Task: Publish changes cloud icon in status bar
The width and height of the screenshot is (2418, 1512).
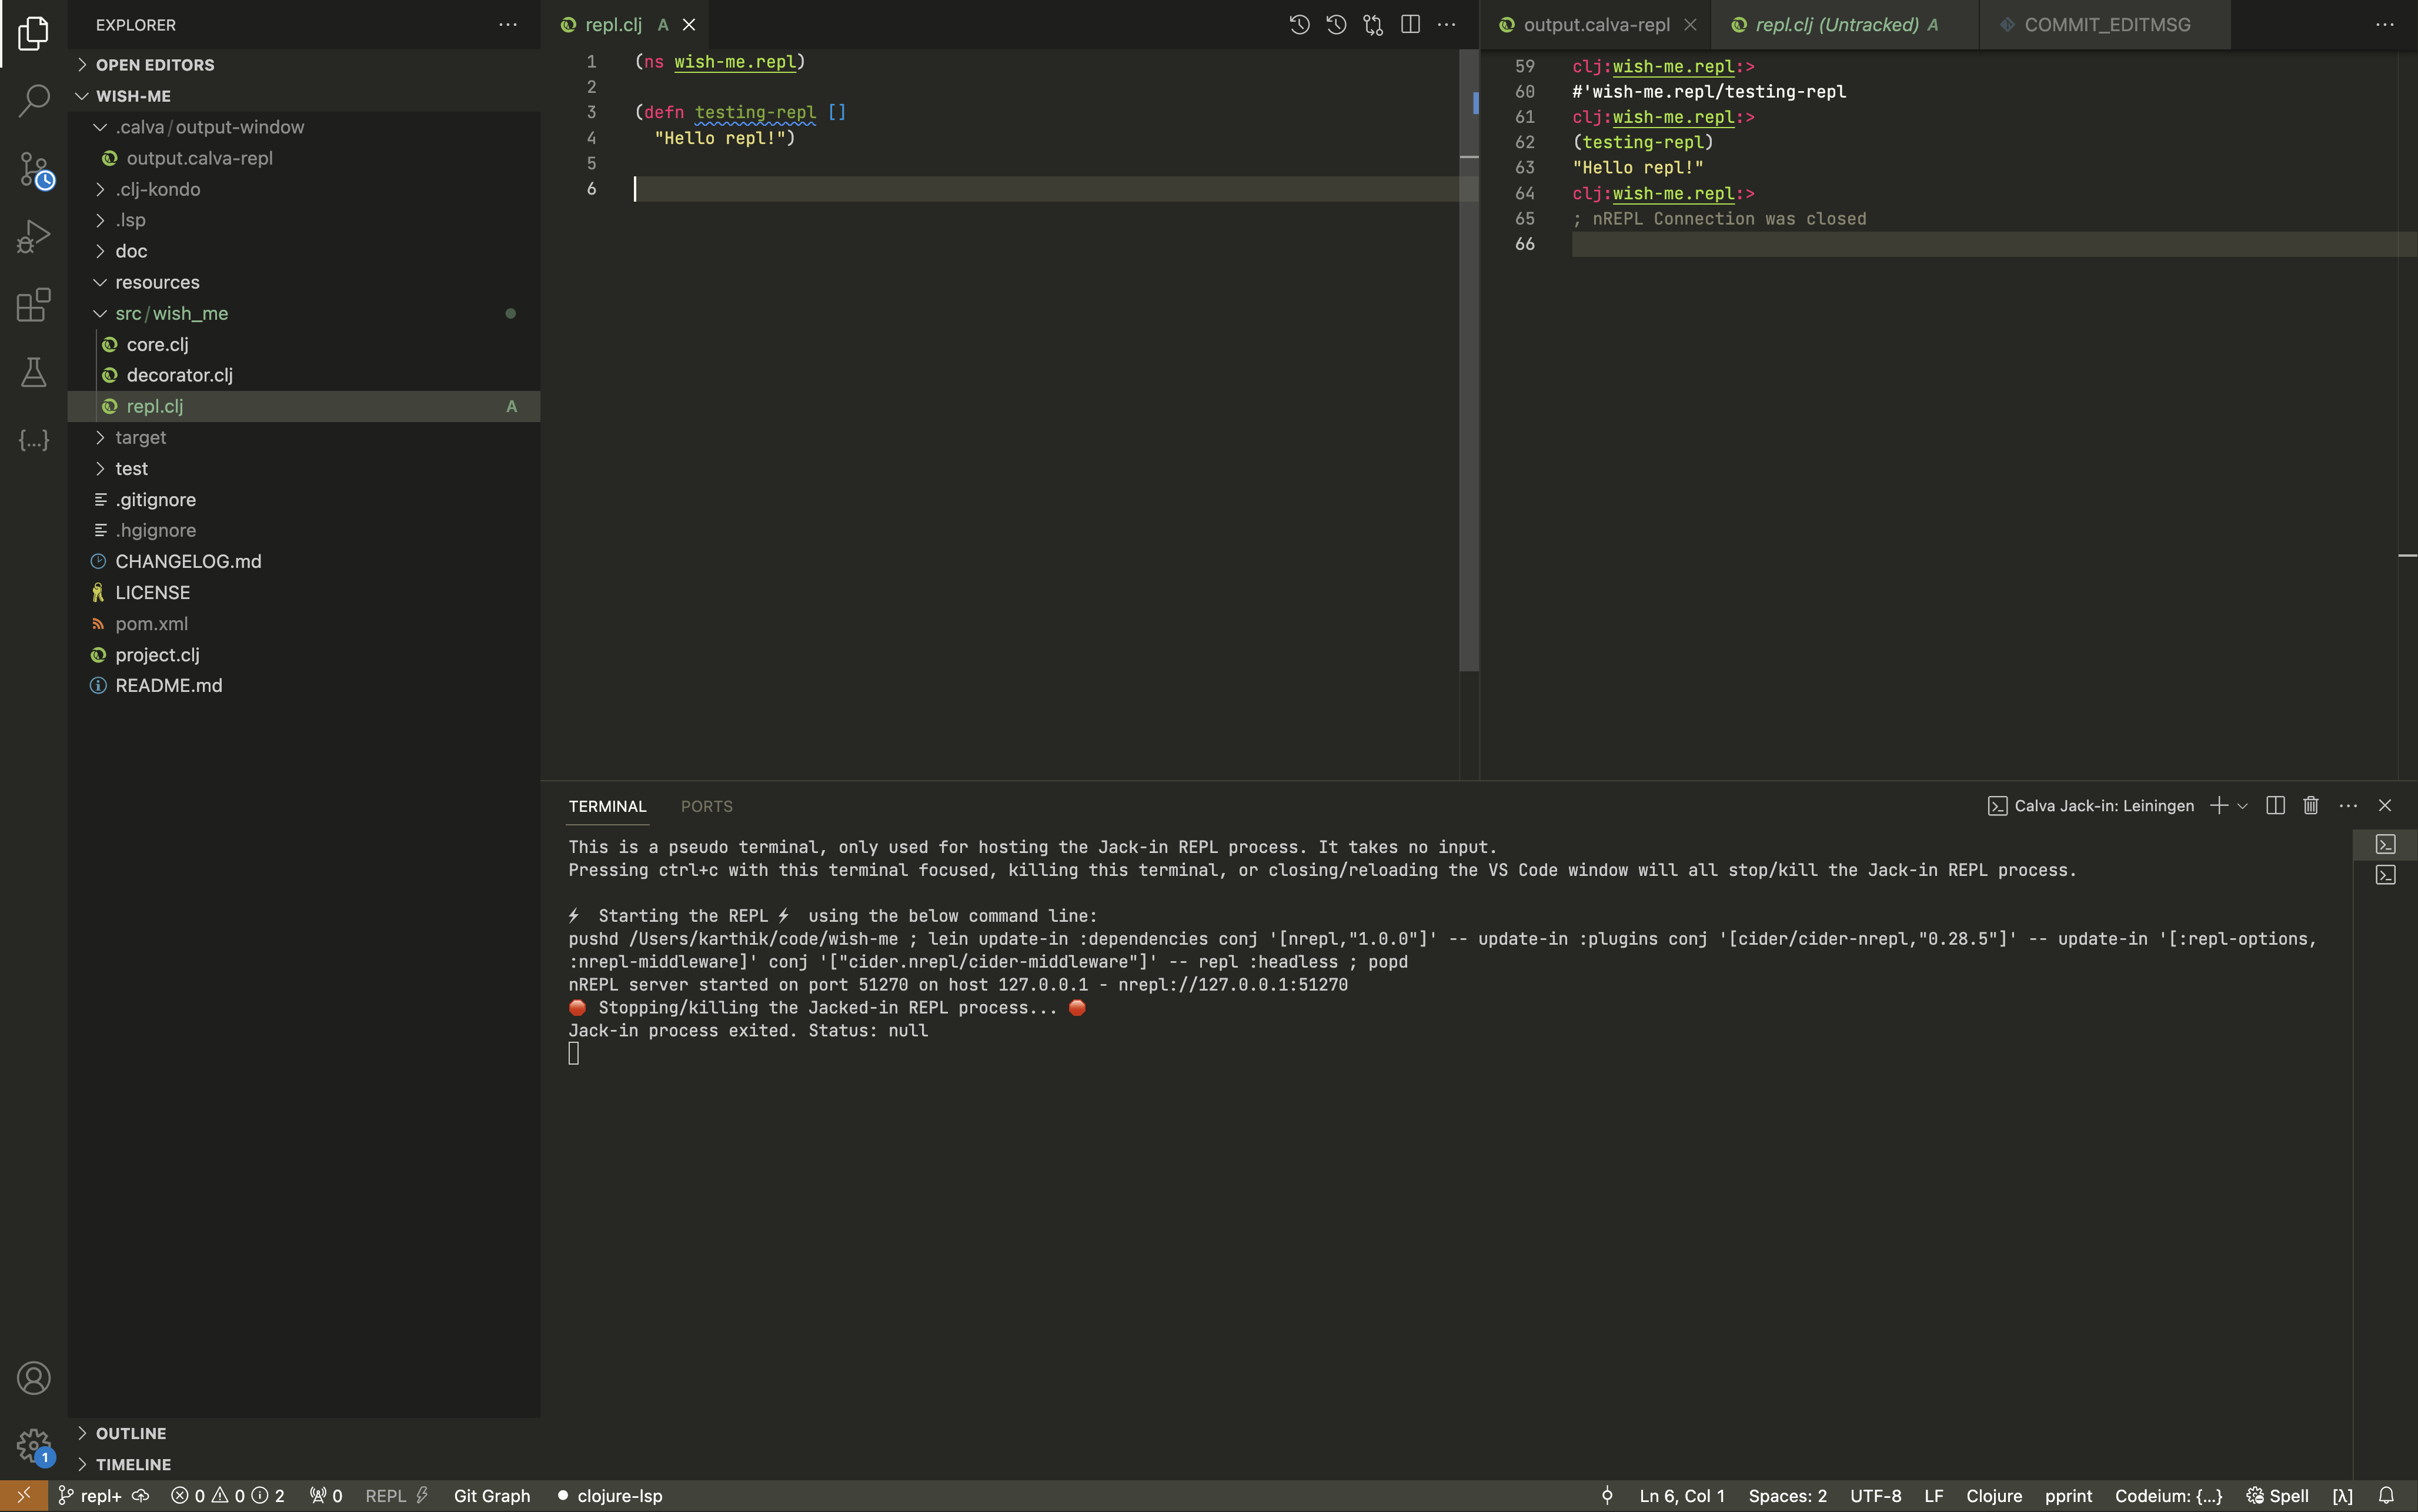Action: pos(141,1496)
